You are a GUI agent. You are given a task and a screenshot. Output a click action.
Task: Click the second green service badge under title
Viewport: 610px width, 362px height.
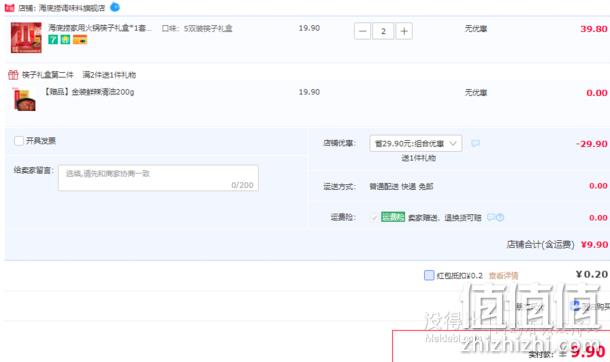65,39
